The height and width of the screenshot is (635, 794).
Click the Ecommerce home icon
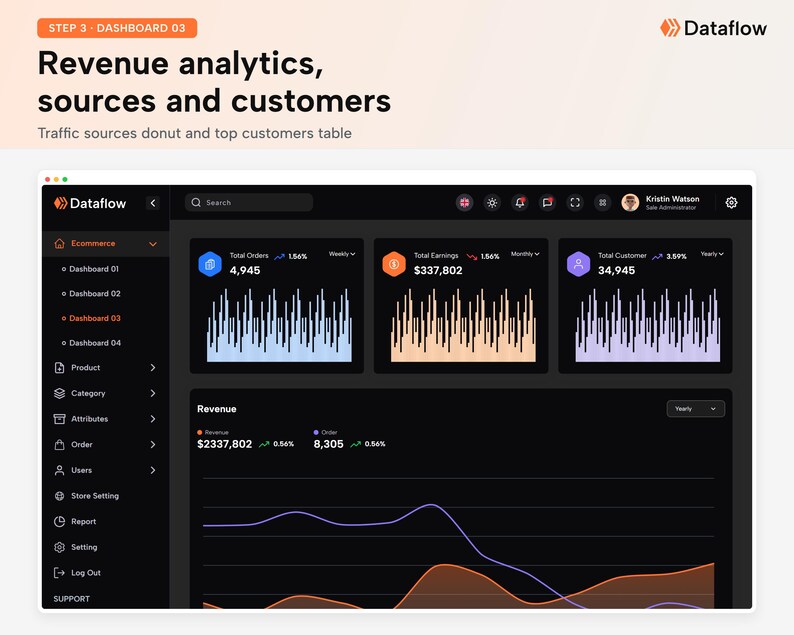(59, 244)
